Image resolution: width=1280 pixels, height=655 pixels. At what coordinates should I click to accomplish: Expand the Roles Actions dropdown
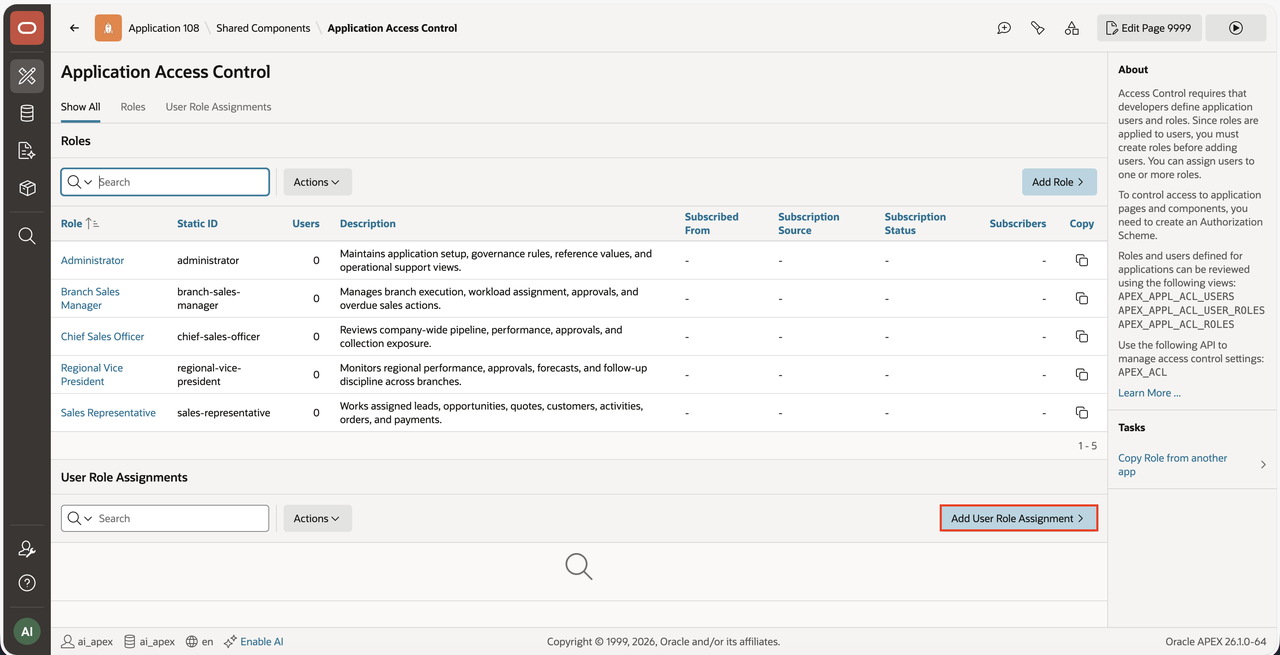pyautogui.click(x=317, y=182)
